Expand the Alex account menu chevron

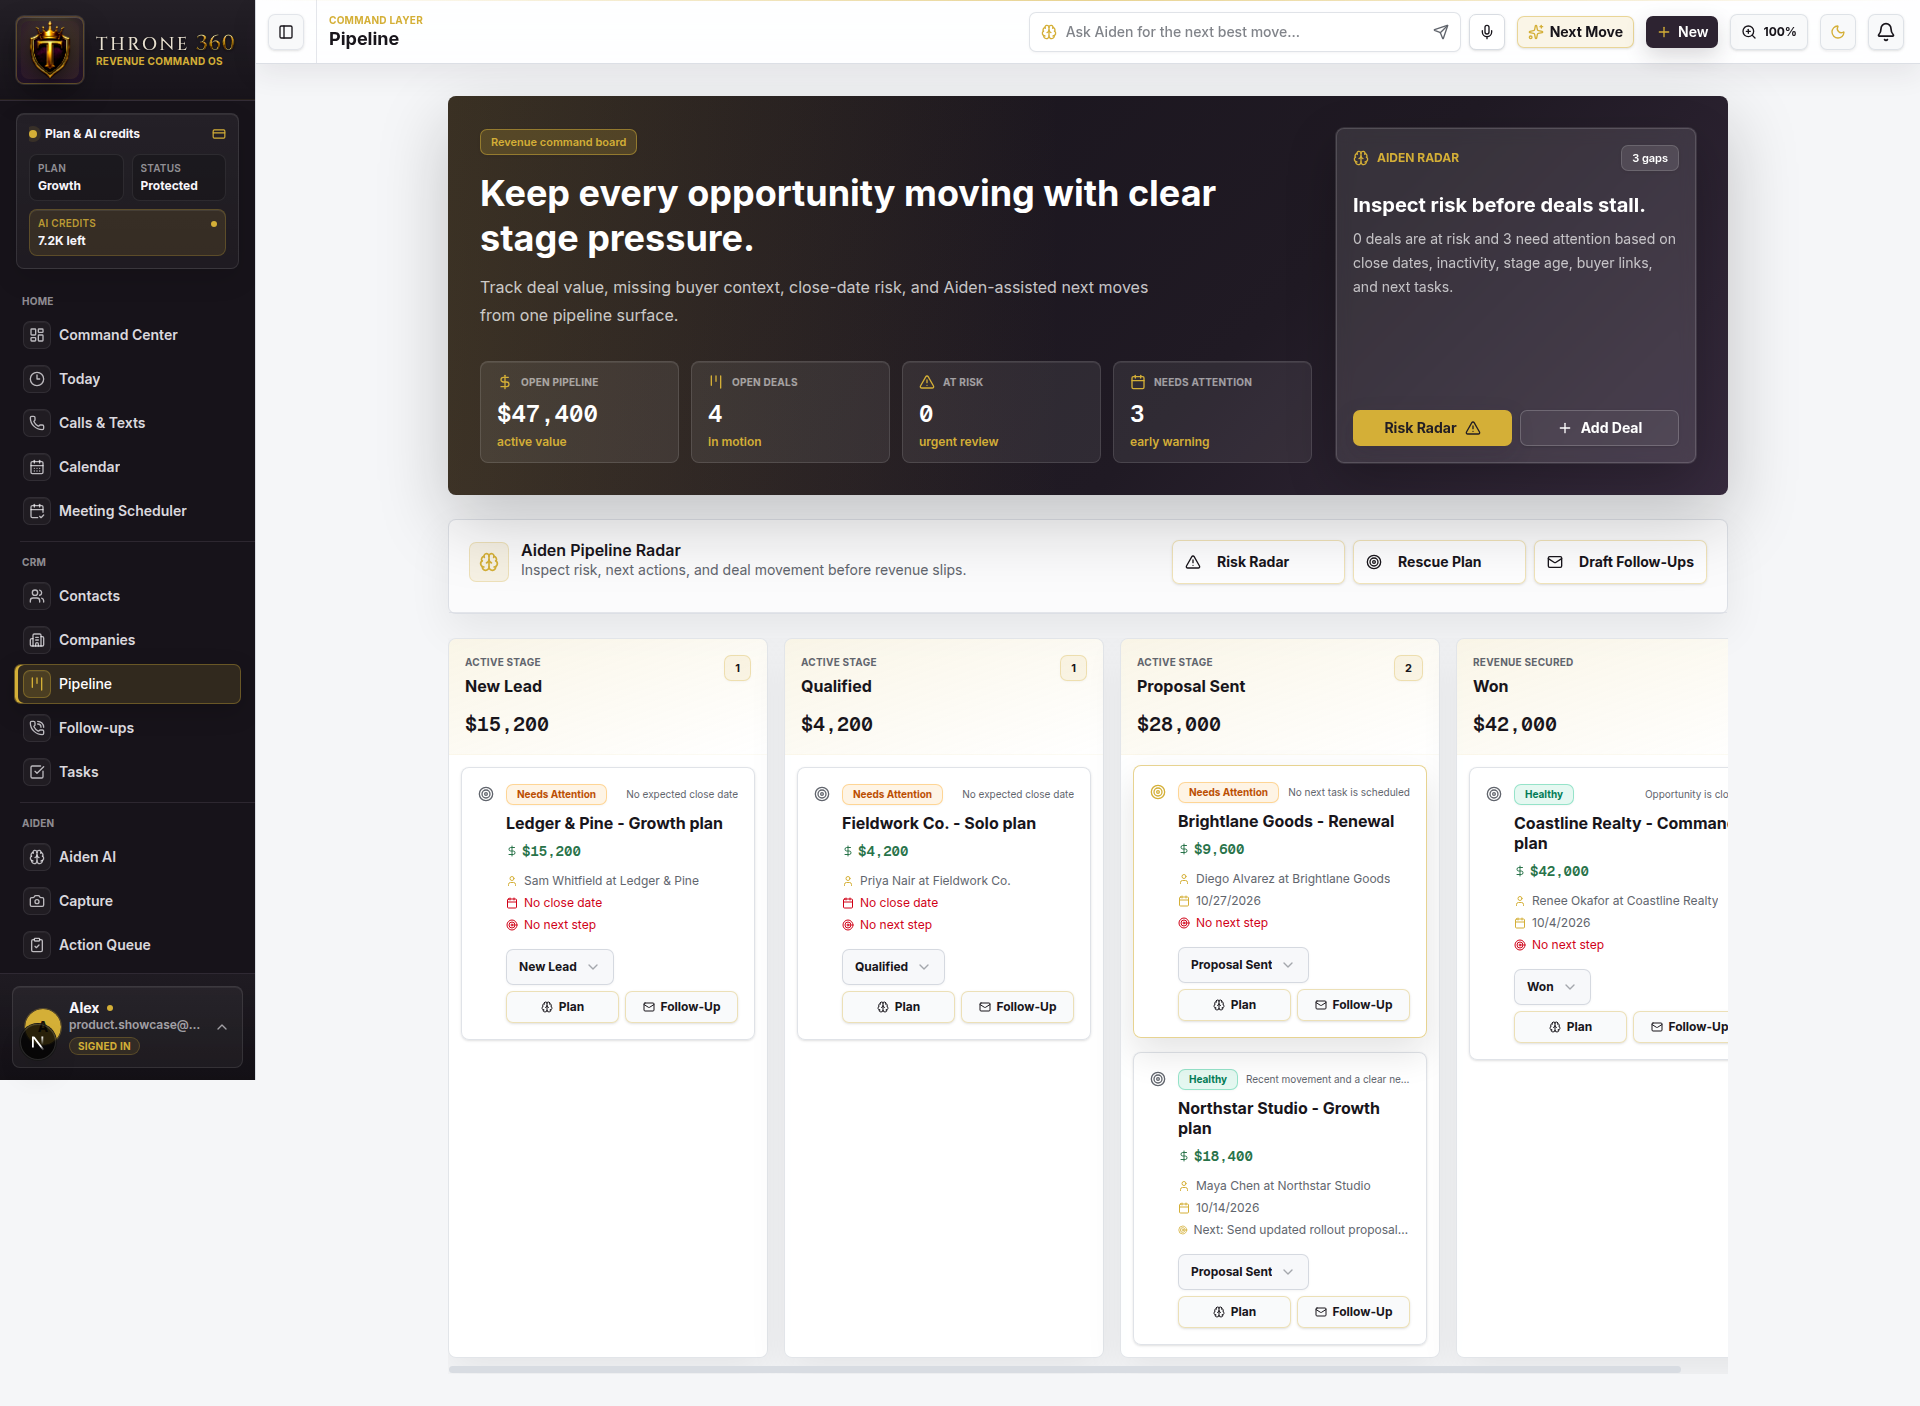pos(222,1027)
